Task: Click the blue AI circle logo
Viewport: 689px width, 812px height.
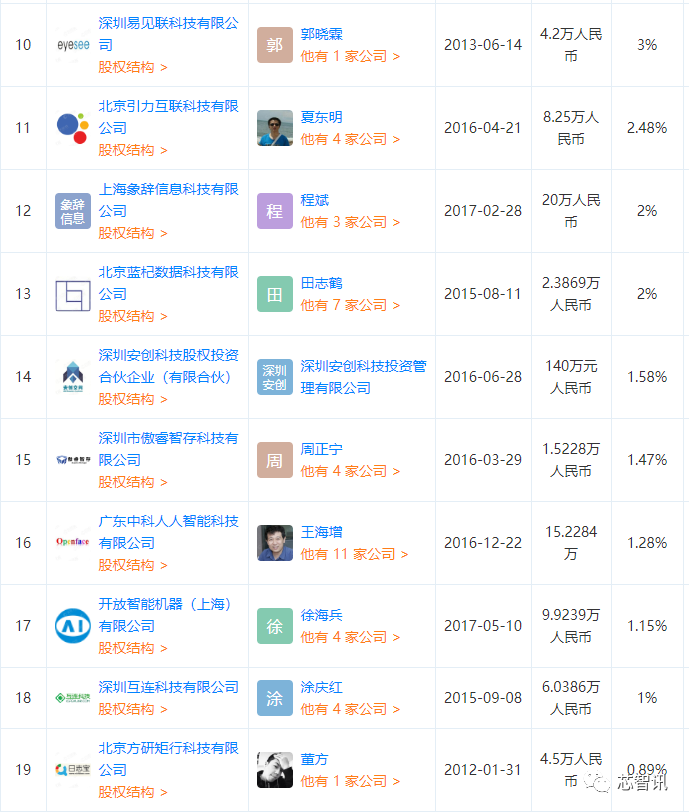Action: click(73, 626)
